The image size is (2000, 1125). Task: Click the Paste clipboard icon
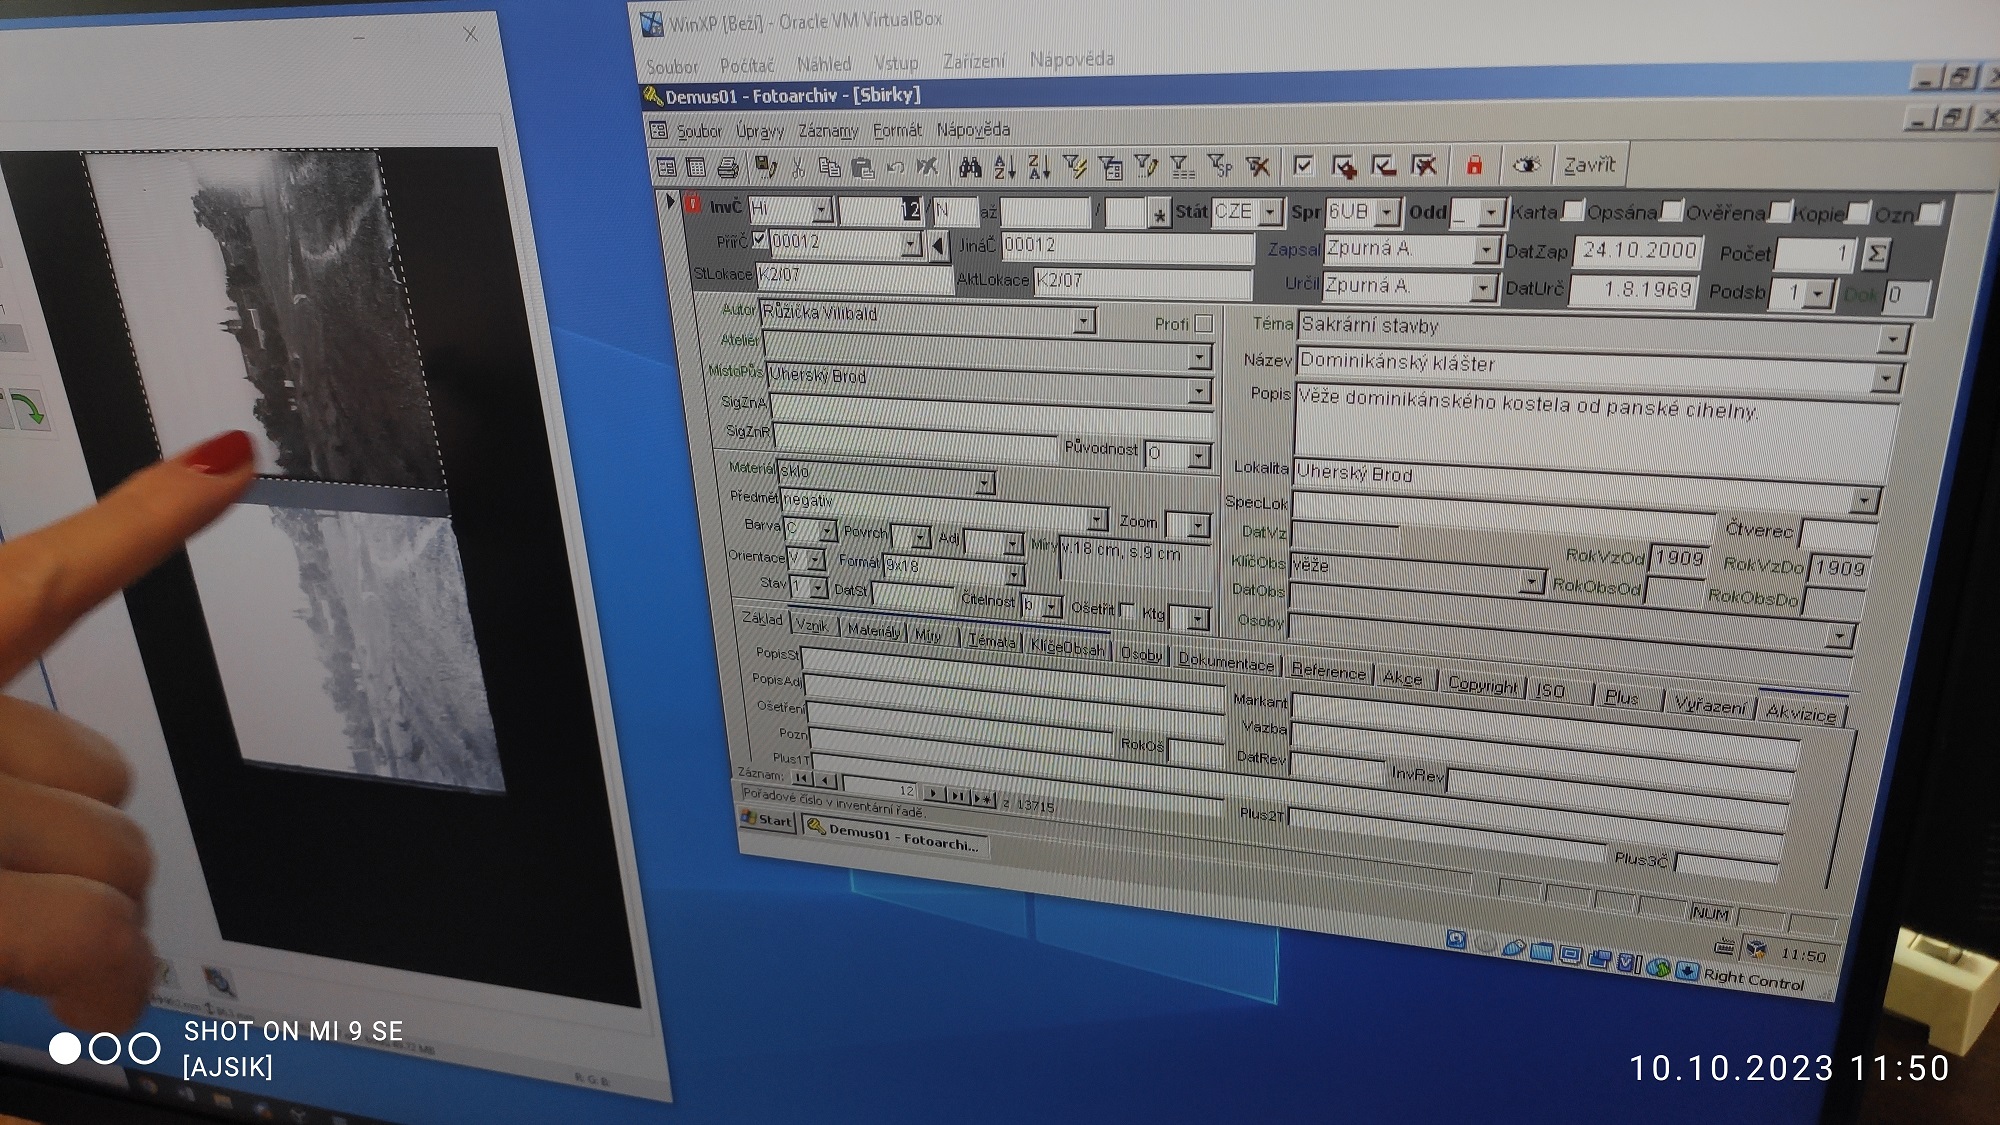click(x=861, y=167)
